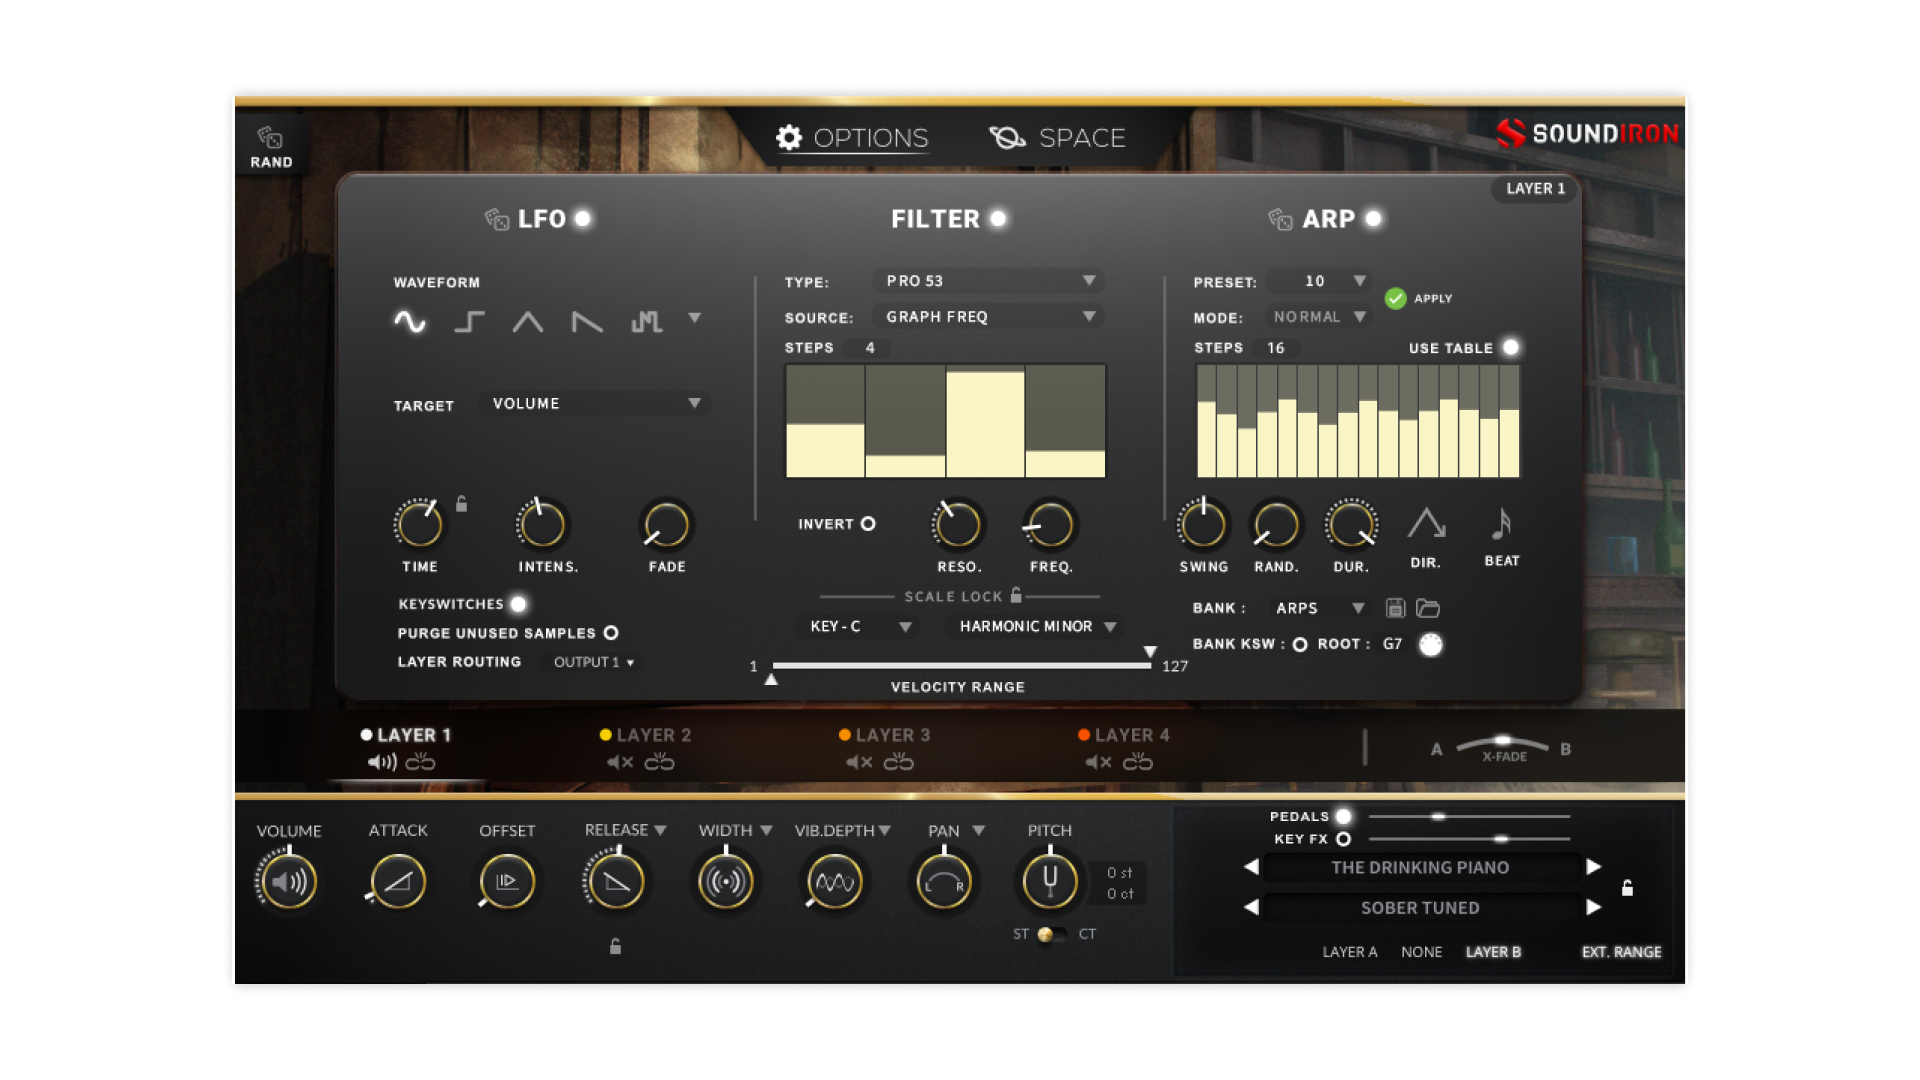Select the random-step LFO waveform

tap(648, 320)
